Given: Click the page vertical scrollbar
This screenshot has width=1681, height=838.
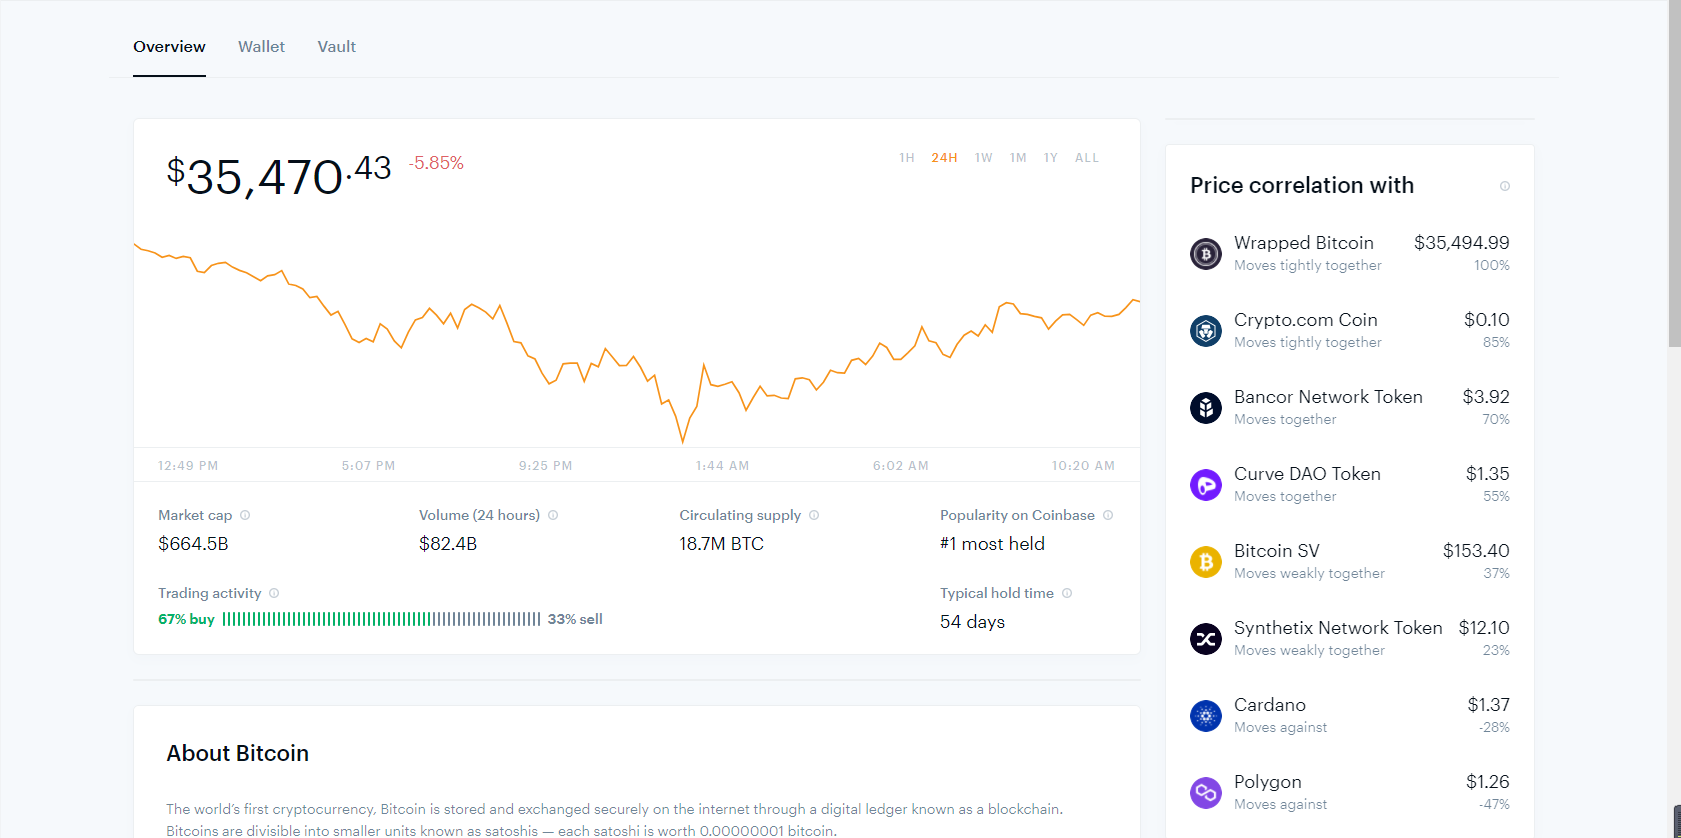Looking at the screenshot, I should (x=1674, y=200).
